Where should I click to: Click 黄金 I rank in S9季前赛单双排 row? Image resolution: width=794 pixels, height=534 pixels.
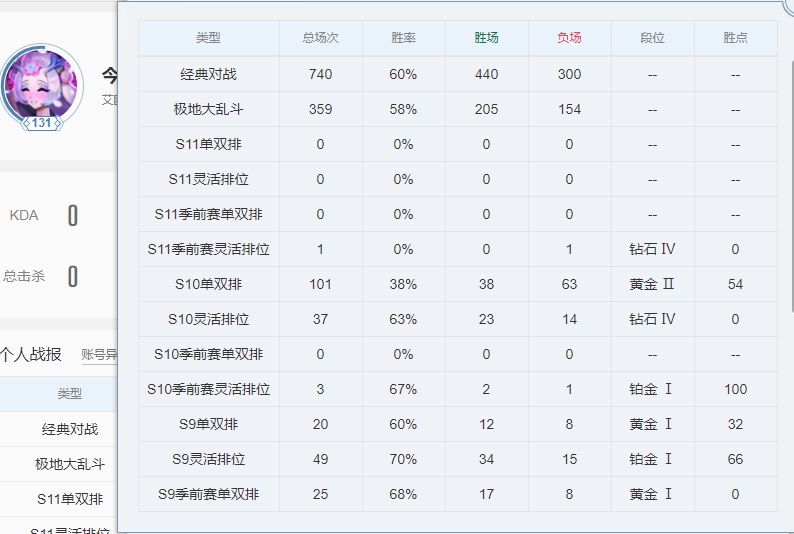651,494
